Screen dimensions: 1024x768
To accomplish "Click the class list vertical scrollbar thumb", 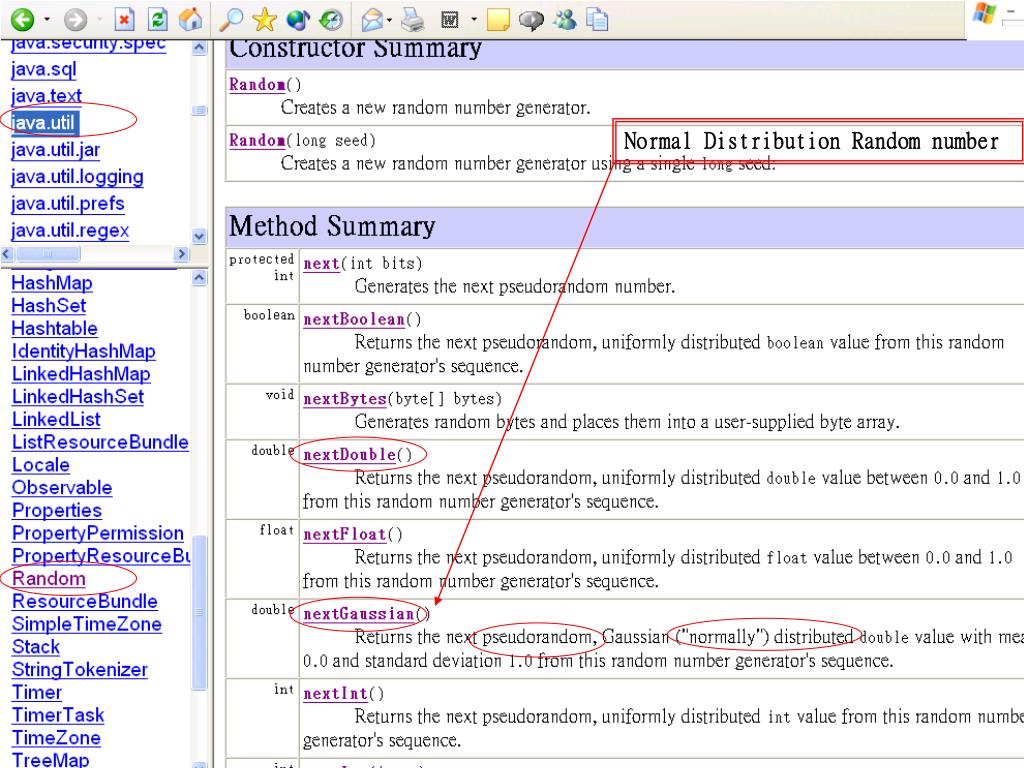I will (x=200, y=611).
